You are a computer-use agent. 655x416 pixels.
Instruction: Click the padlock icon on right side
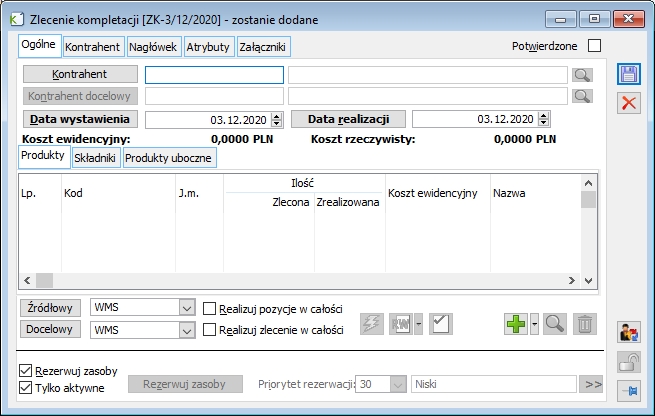click(629, 362)
